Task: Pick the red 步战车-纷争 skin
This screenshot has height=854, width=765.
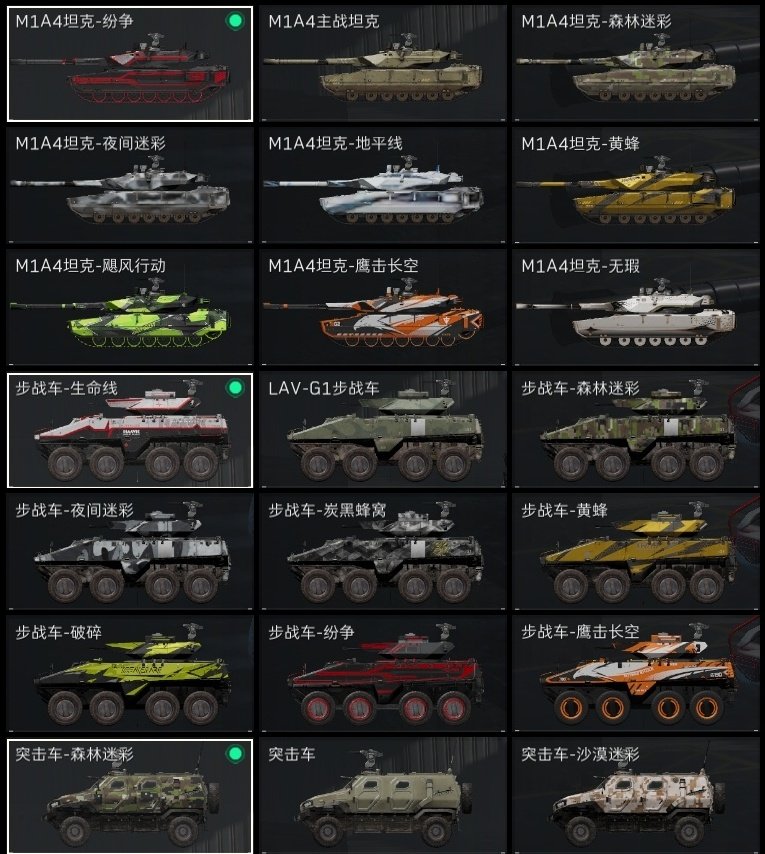Action: click(383, 674)
